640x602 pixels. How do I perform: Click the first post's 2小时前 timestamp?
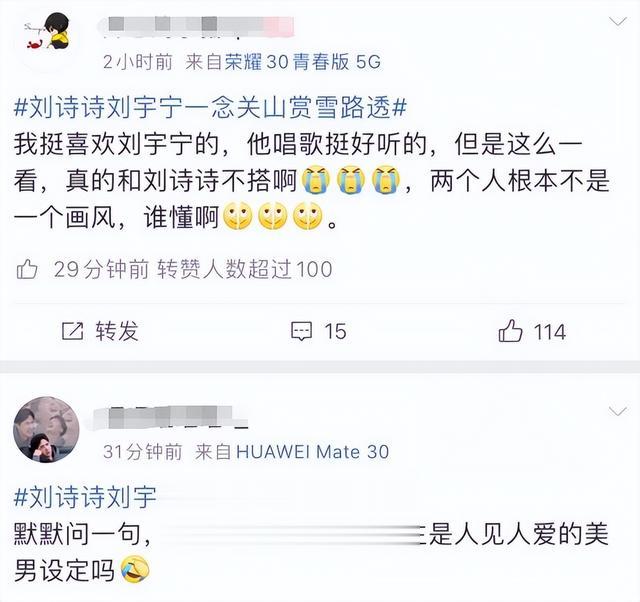[x=138, y=62]
